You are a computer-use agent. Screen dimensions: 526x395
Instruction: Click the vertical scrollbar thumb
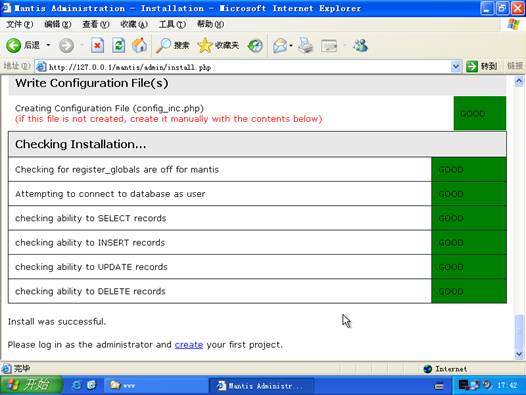point(519,332)
